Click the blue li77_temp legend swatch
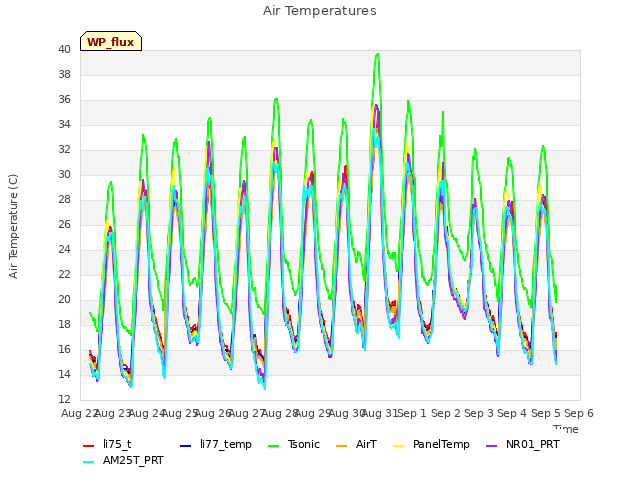 point(186,445)
